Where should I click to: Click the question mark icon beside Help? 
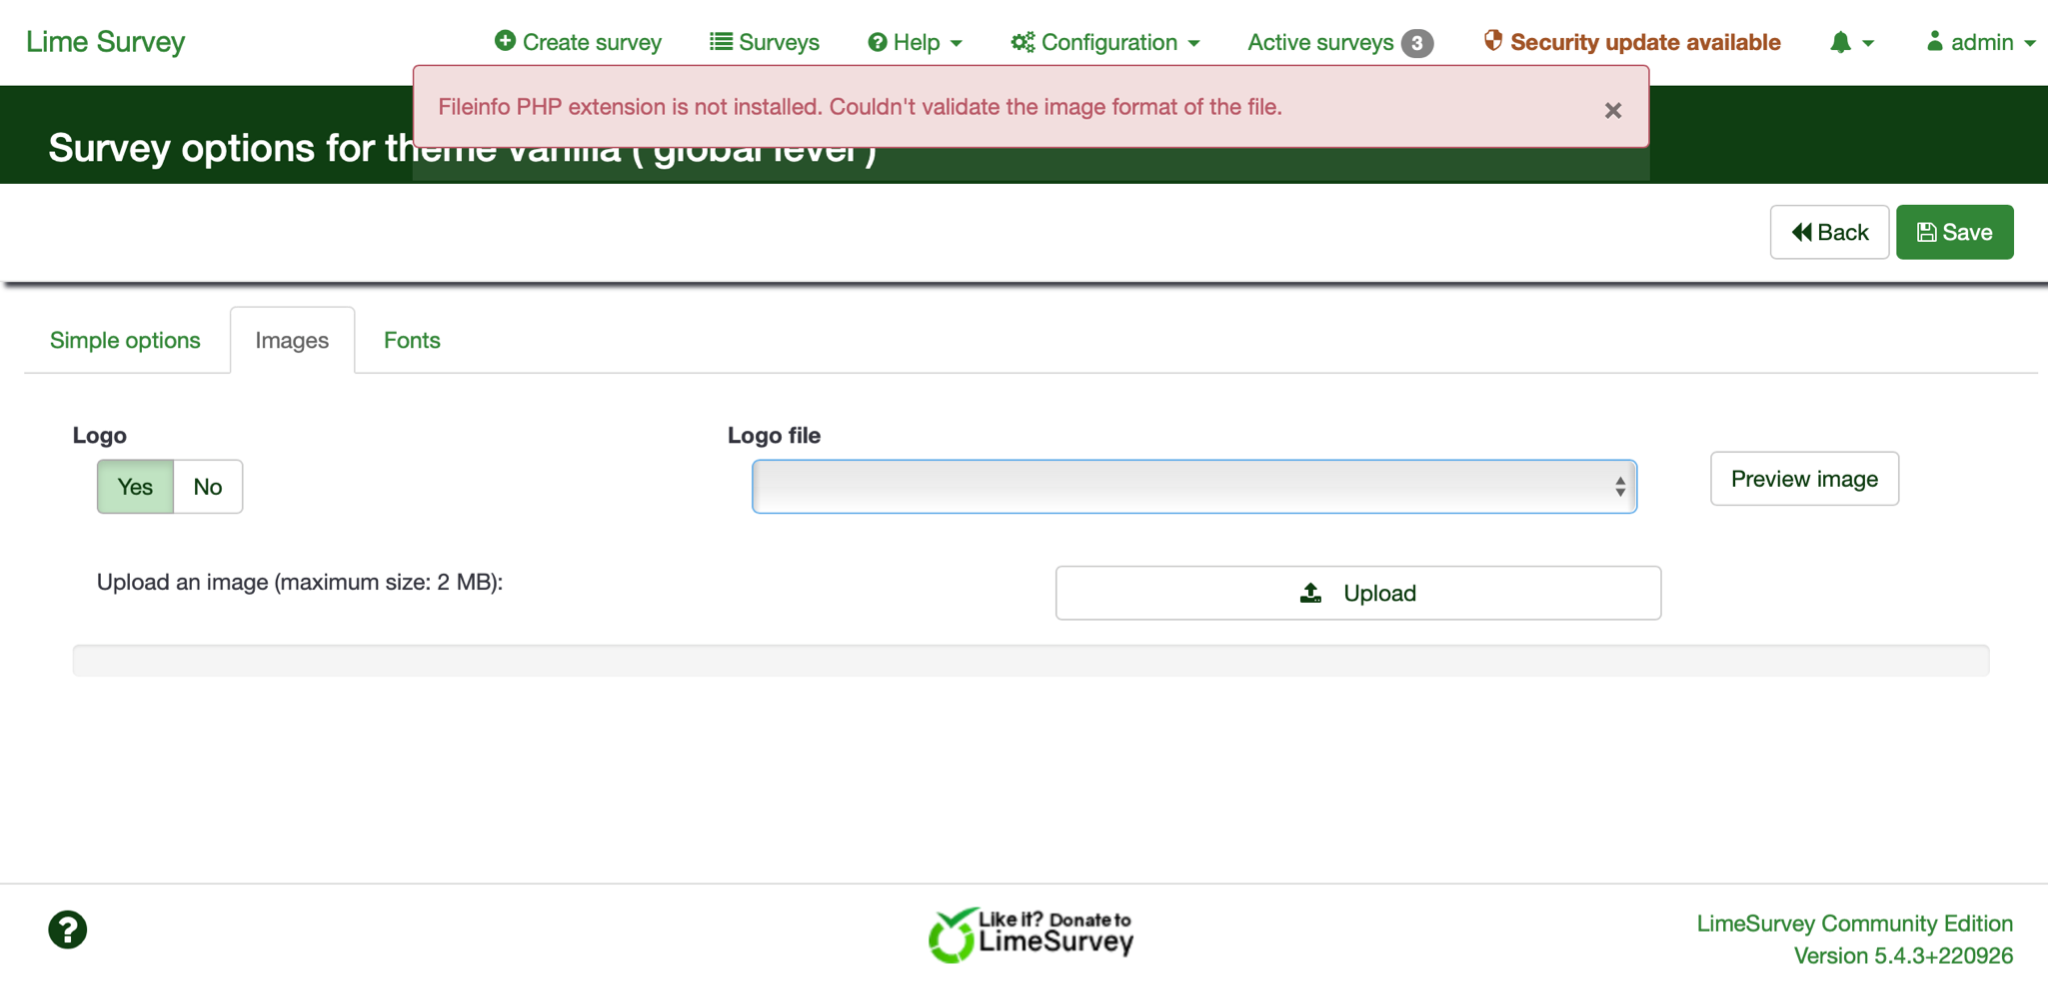click(x=877, y=42)
